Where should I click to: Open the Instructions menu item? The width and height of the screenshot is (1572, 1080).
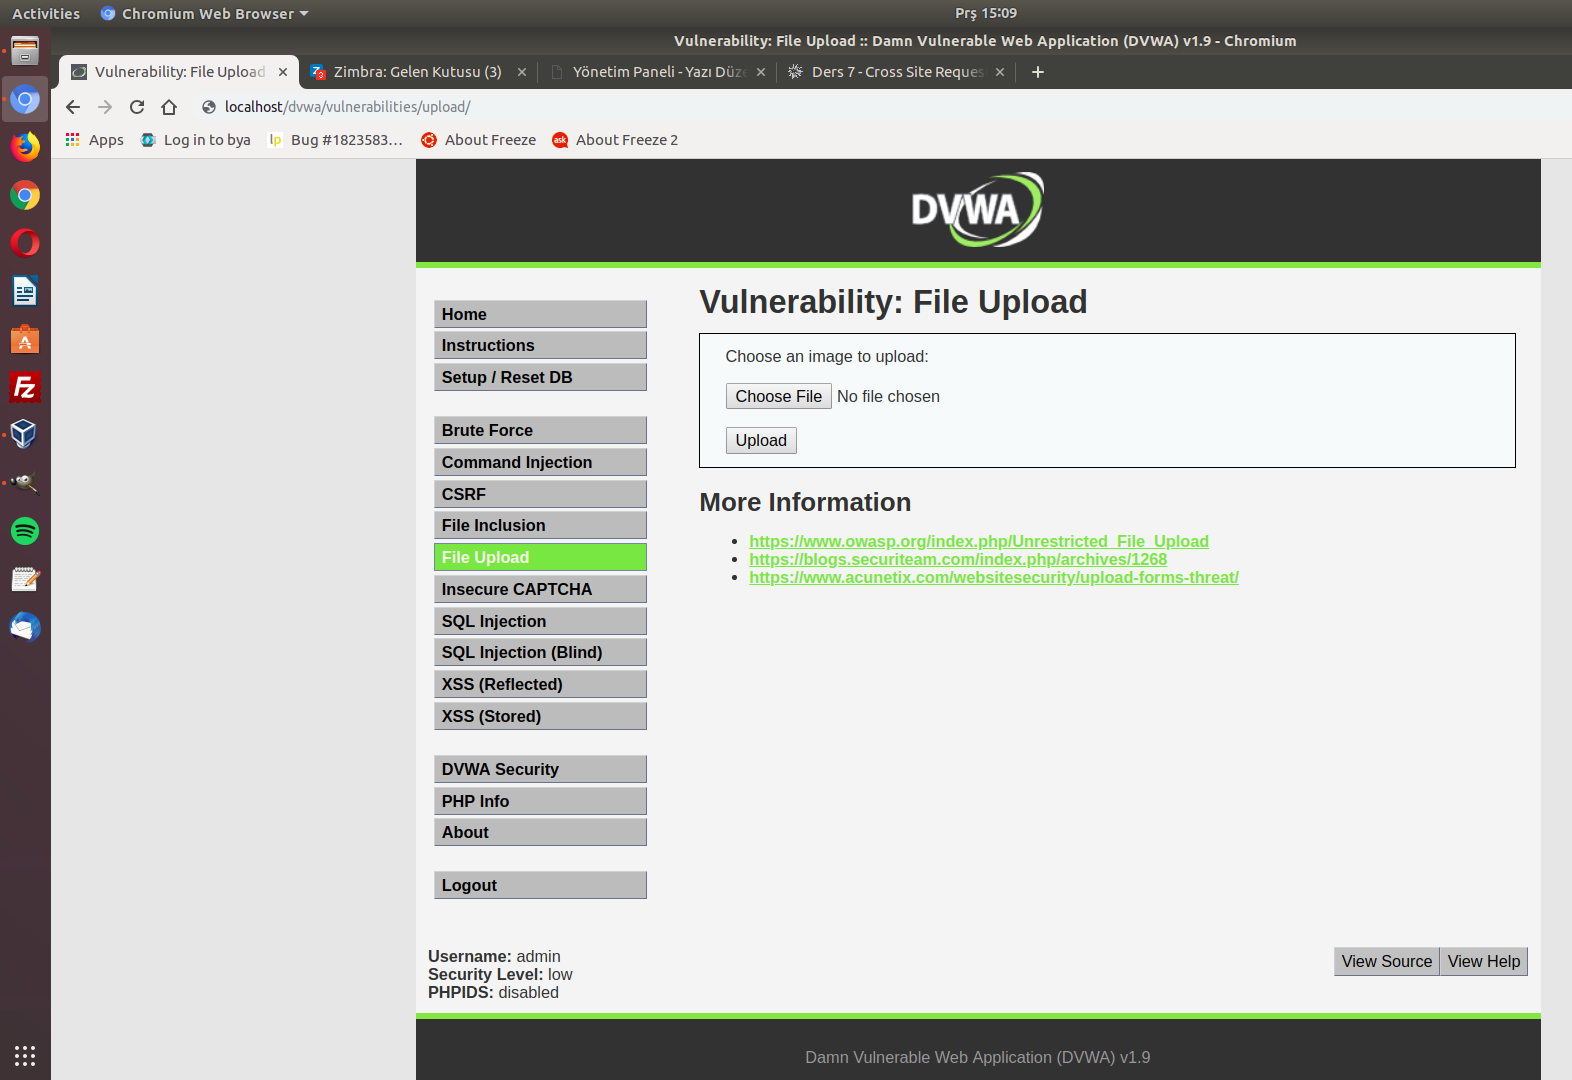tap(540, 345)
